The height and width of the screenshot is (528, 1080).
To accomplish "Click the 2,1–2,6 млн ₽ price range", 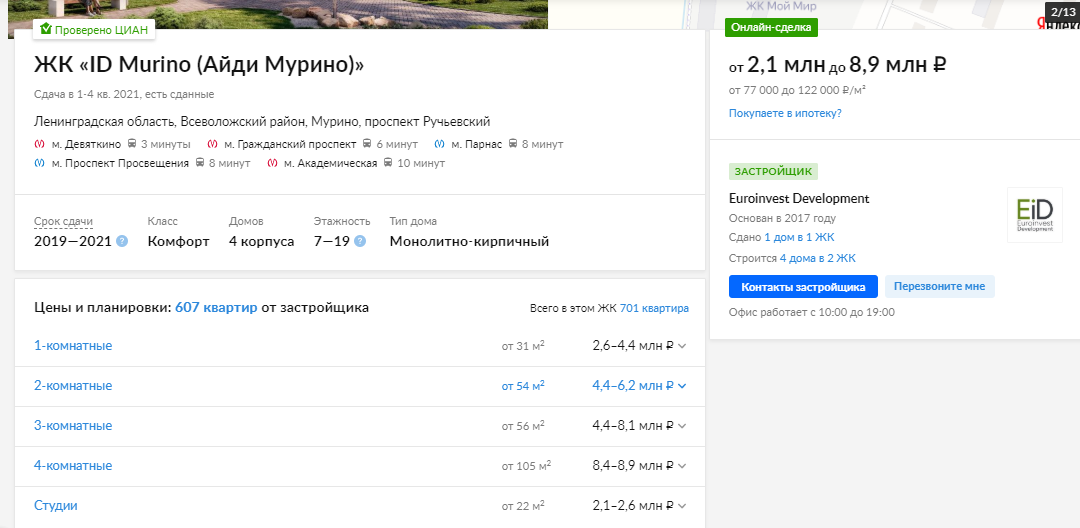I will click(x=632, y=506).
